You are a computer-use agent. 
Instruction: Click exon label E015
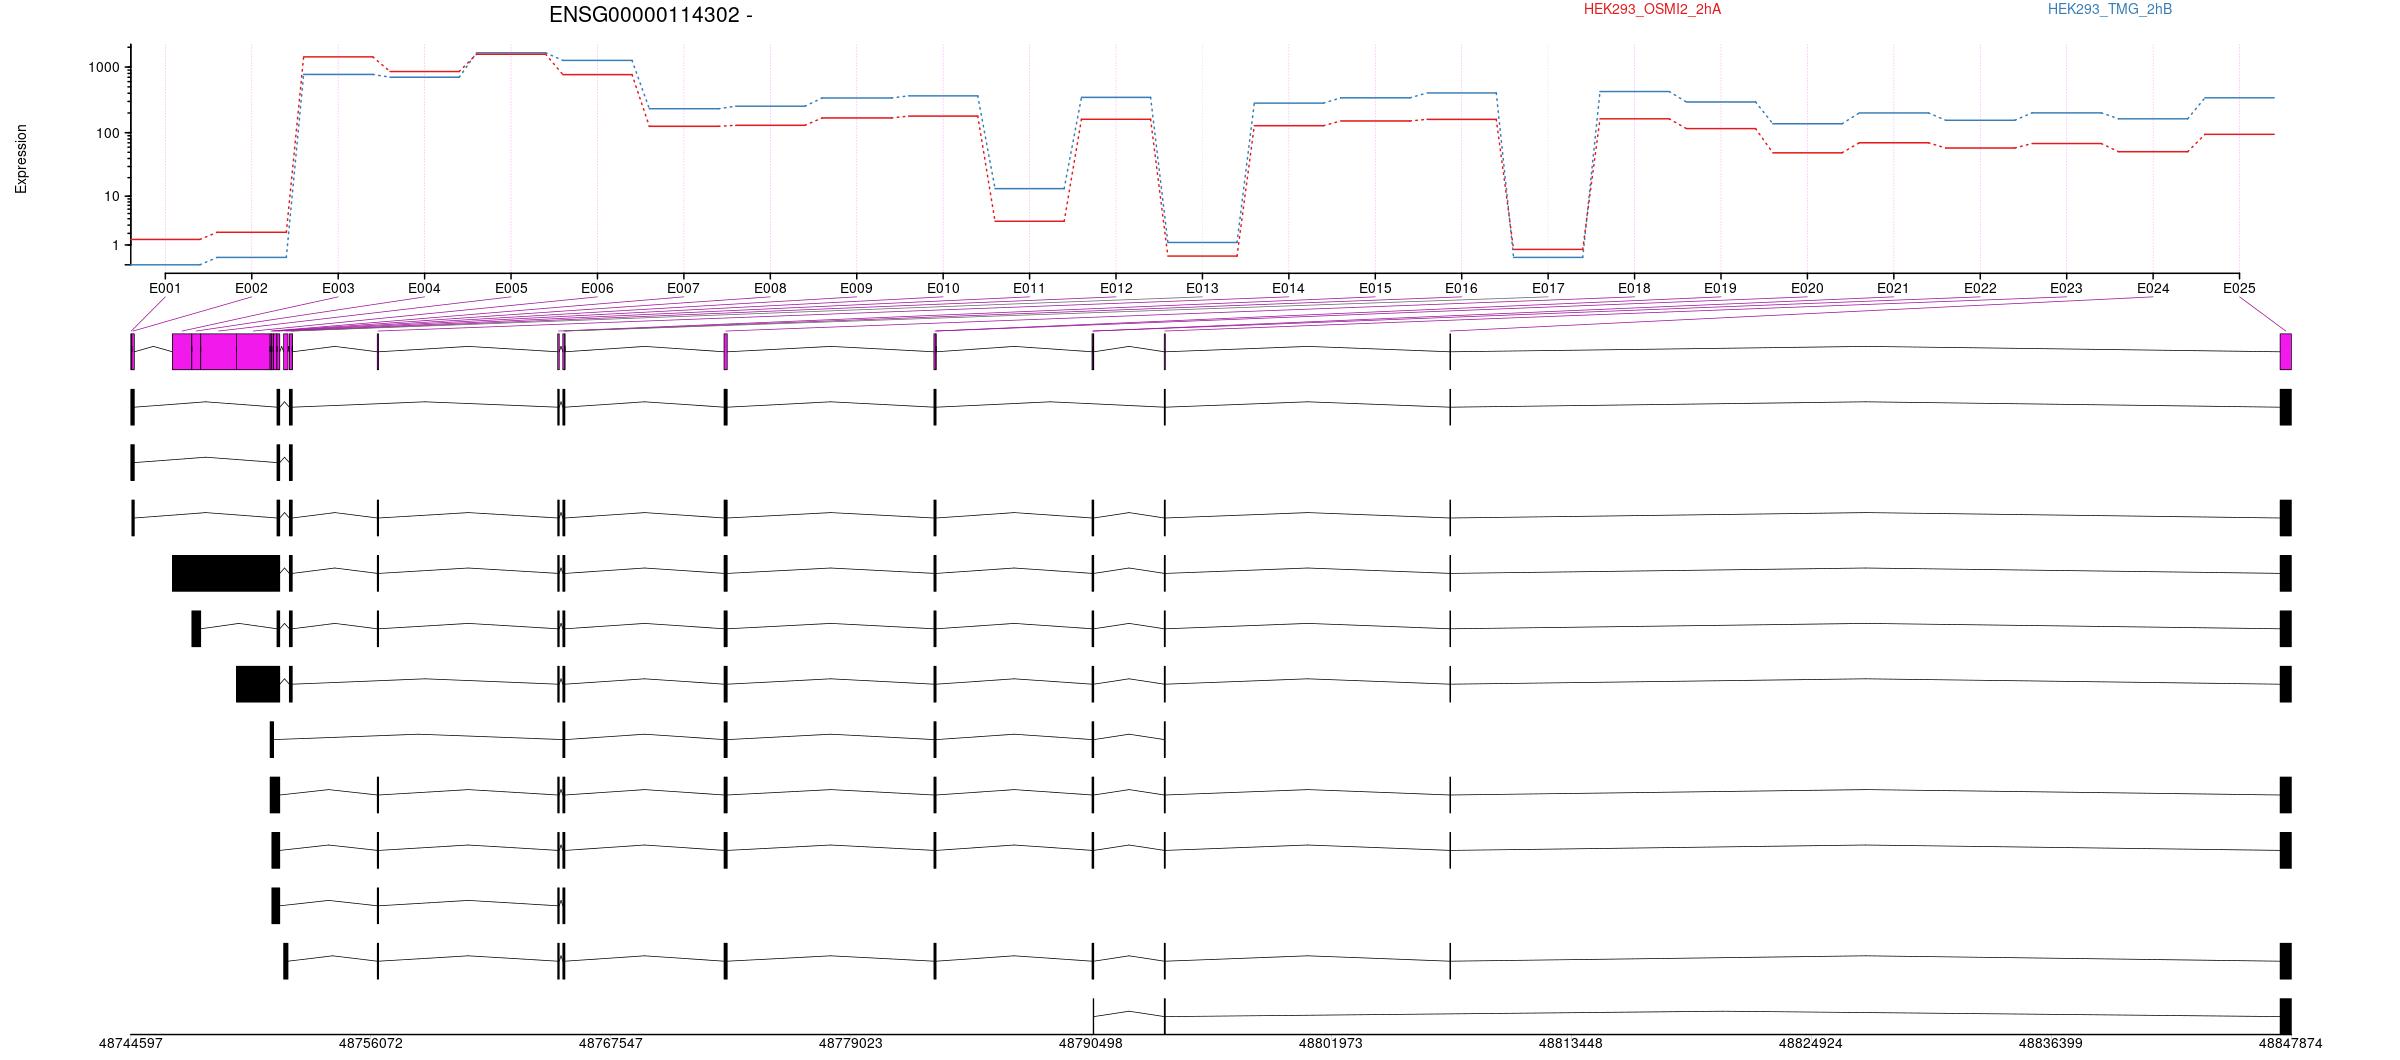[1375, 288]
